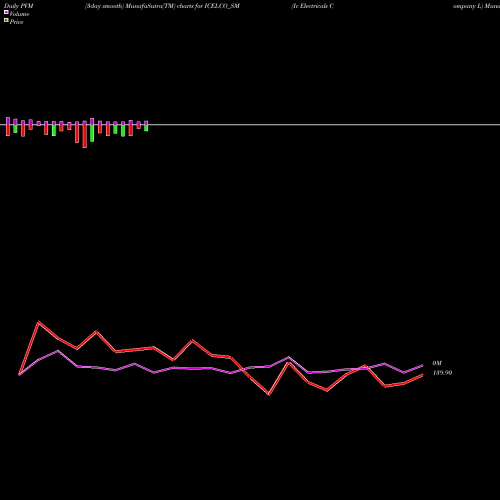This screenshot has width=500, height=500.
Task: Click the tallest red bar in histogram
Action: coord(85,136)
